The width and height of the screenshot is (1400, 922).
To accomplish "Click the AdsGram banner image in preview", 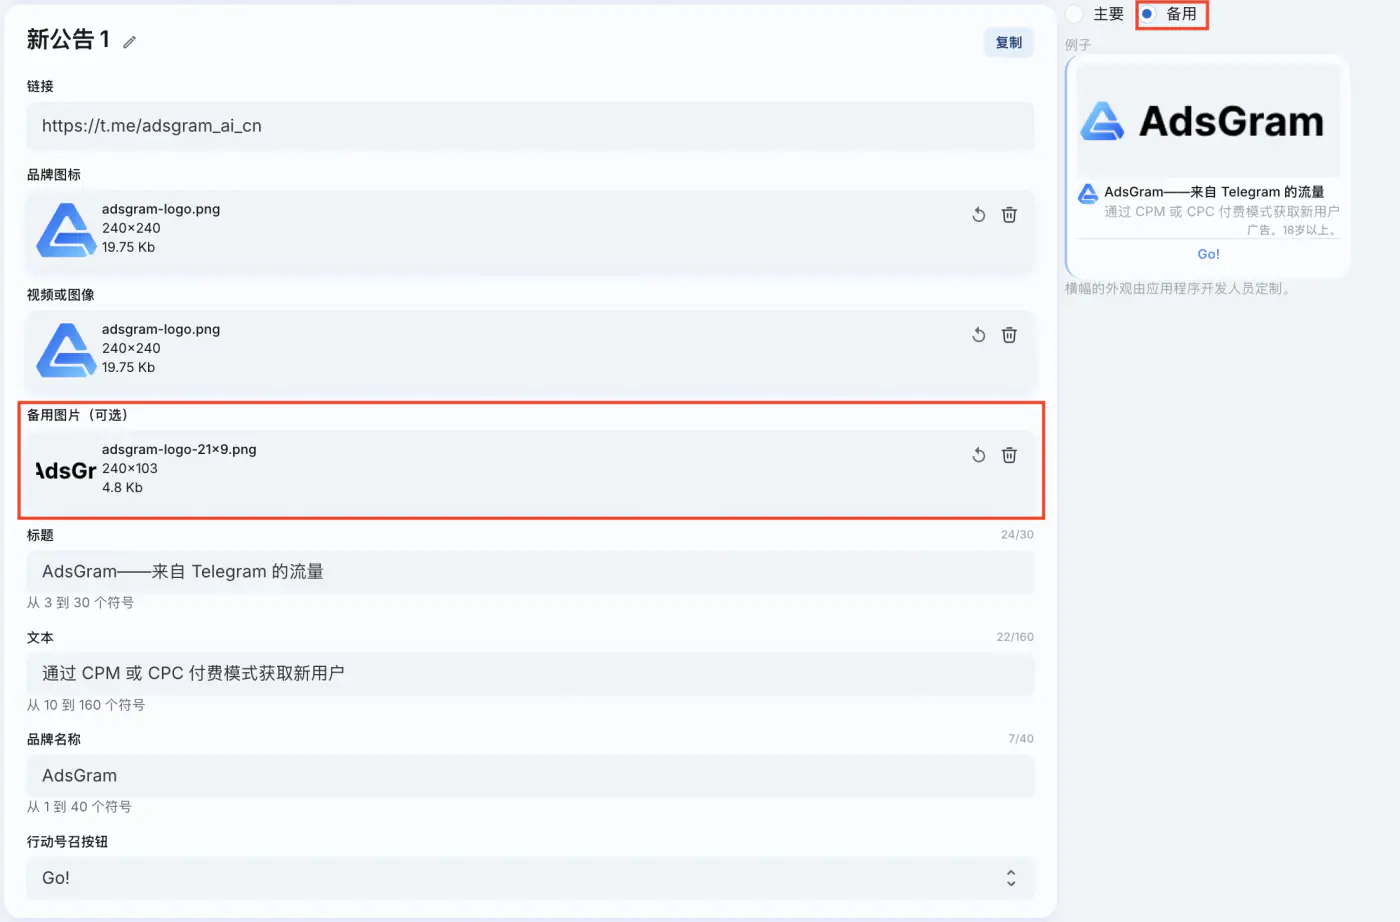I will click(x=1208, y=122).
